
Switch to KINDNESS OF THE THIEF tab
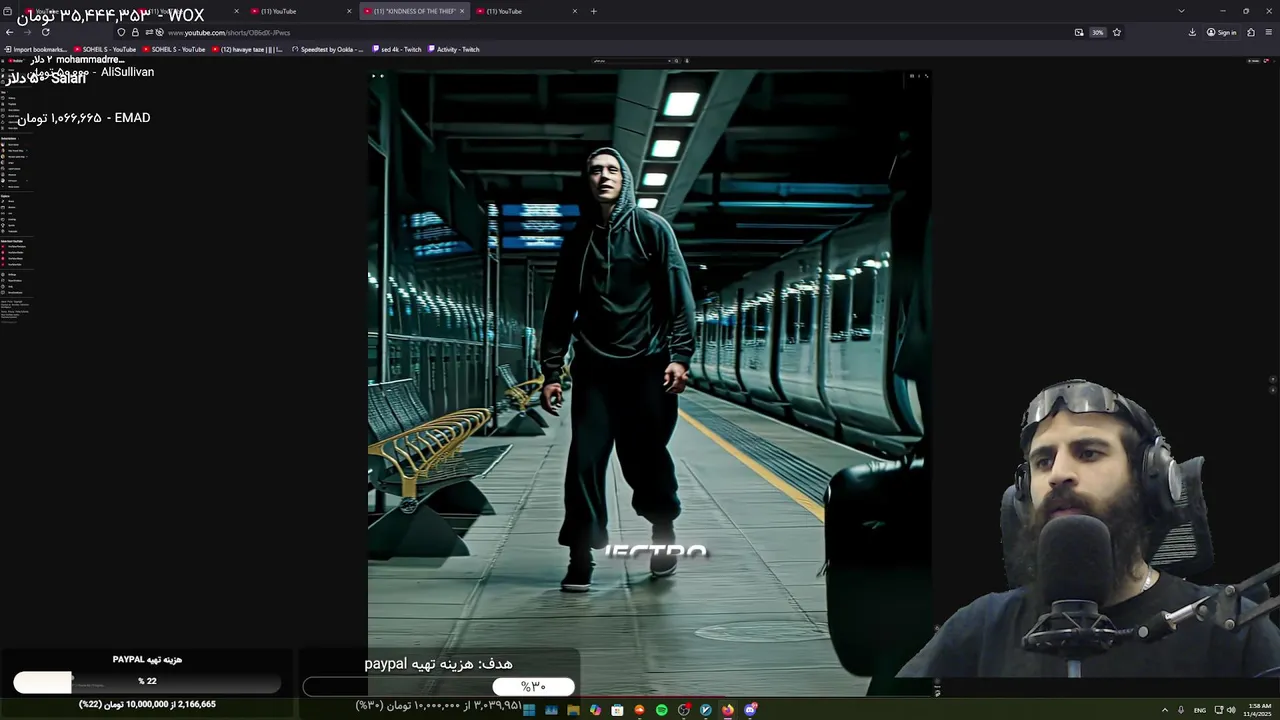pyautogui.click(x=413, y=11)
